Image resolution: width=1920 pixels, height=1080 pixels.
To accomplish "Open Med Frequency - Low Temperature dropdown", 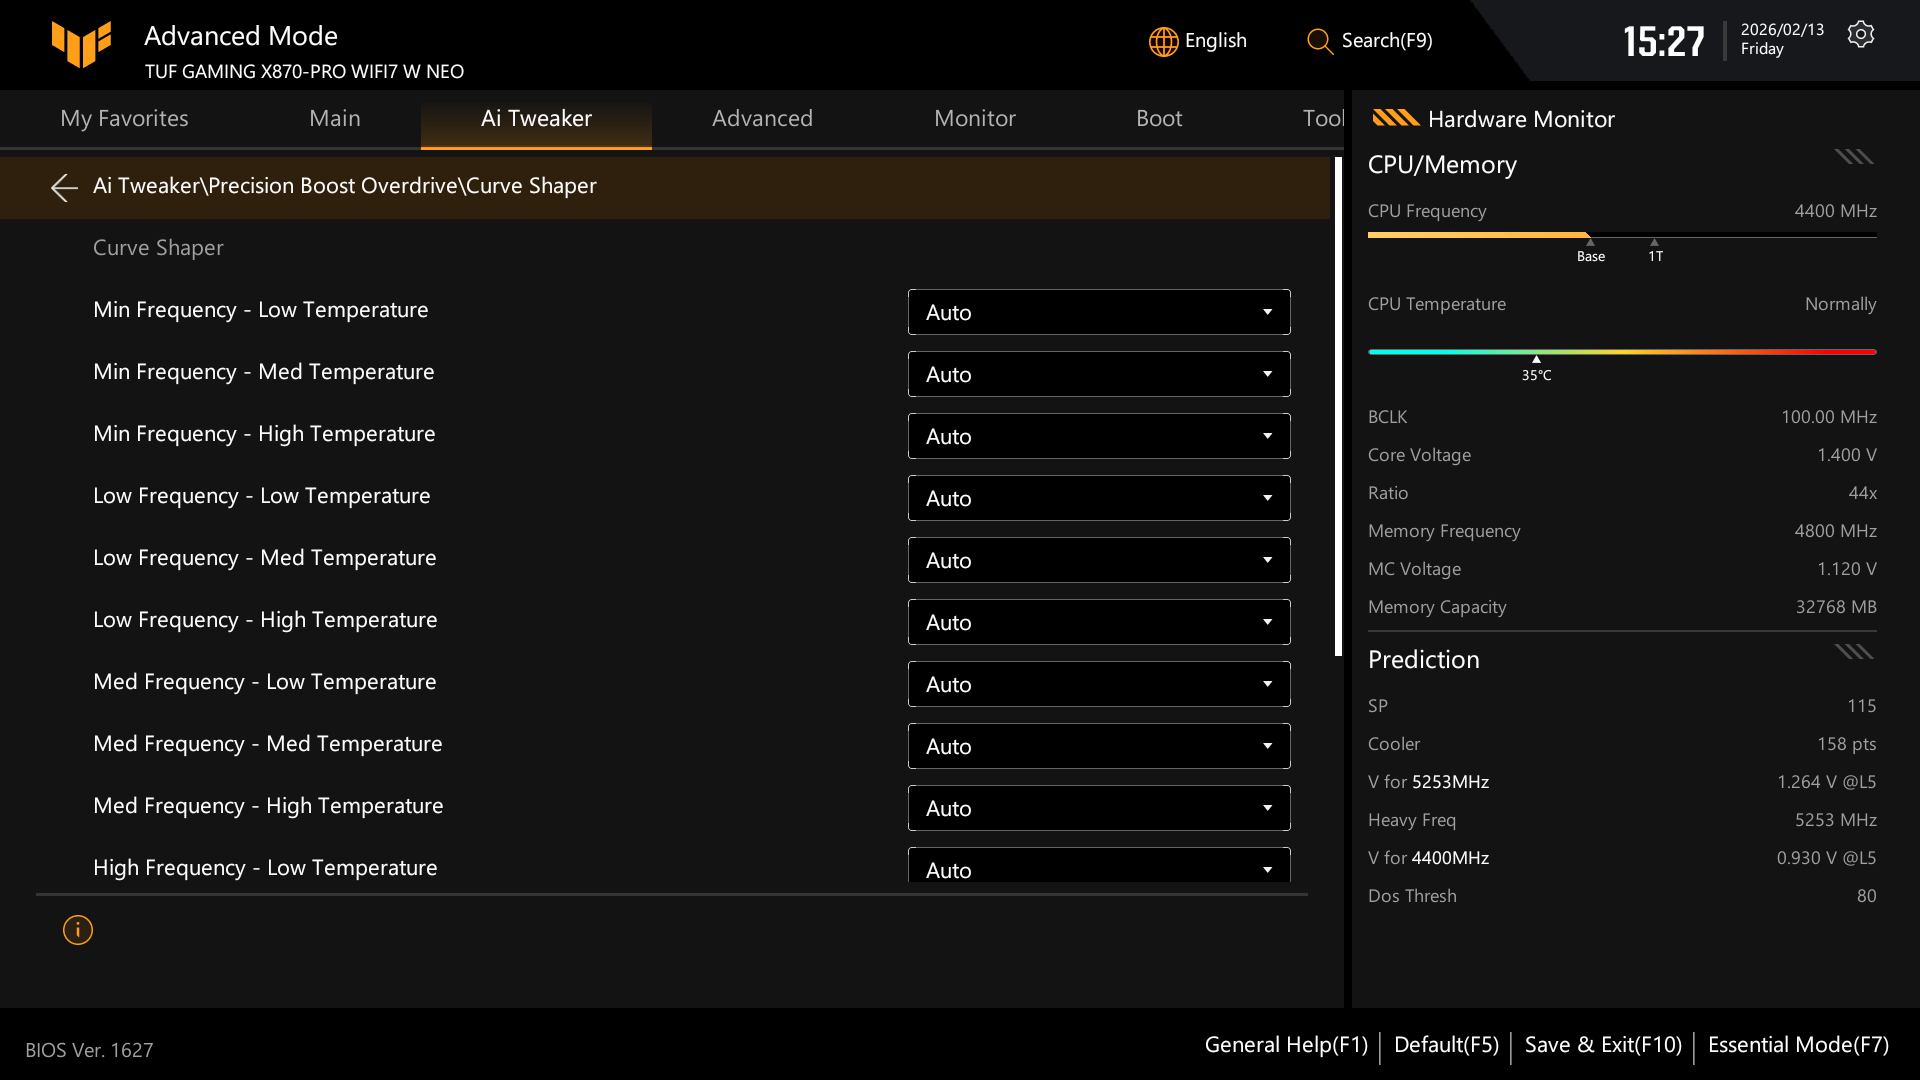I will (x=1098, y=683).
